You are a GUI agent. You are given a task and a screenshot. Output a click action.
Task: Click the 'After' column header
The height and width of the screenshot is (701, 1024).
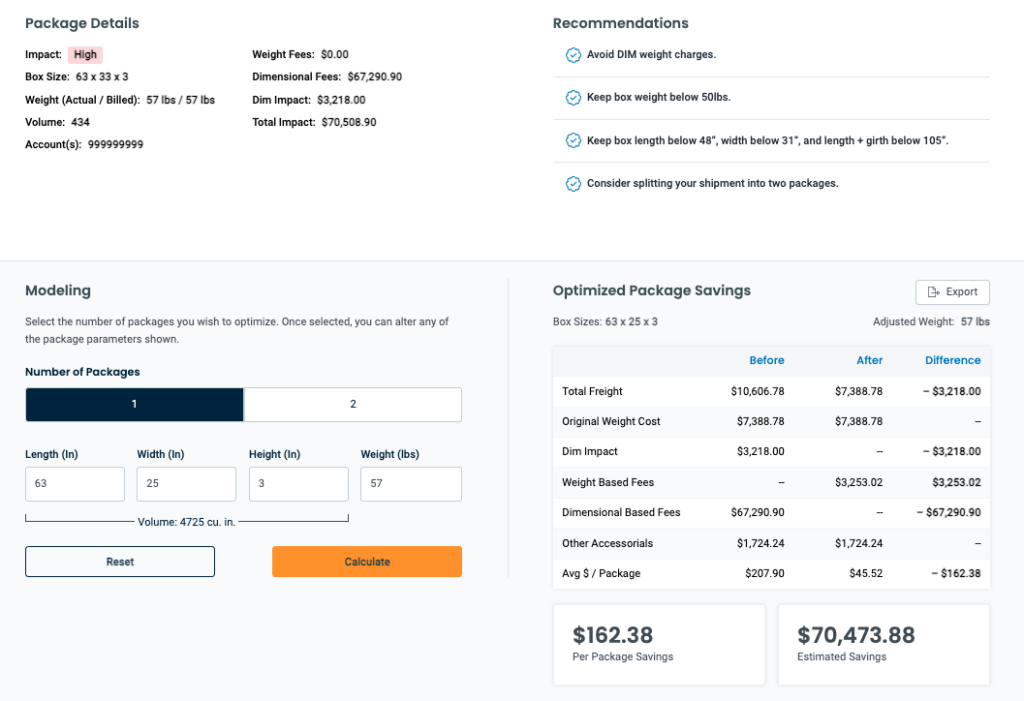click(x=869, y=360)
